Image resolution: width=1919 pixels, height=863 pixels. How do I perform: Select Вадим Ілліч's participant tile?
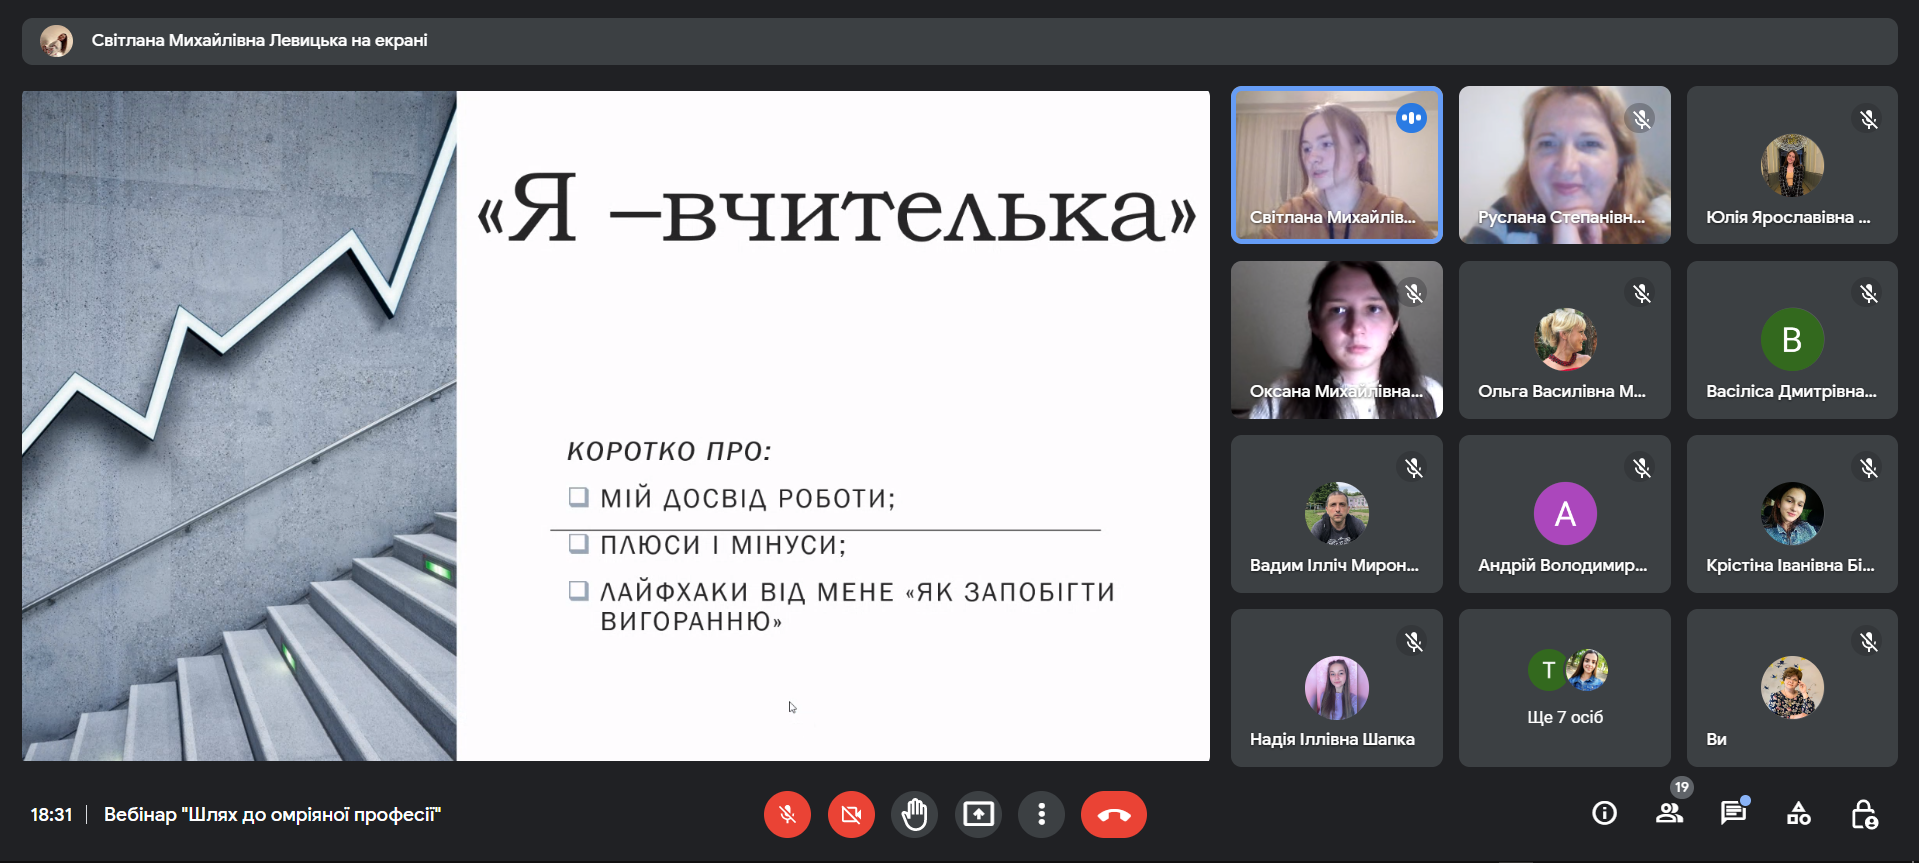1336,514
